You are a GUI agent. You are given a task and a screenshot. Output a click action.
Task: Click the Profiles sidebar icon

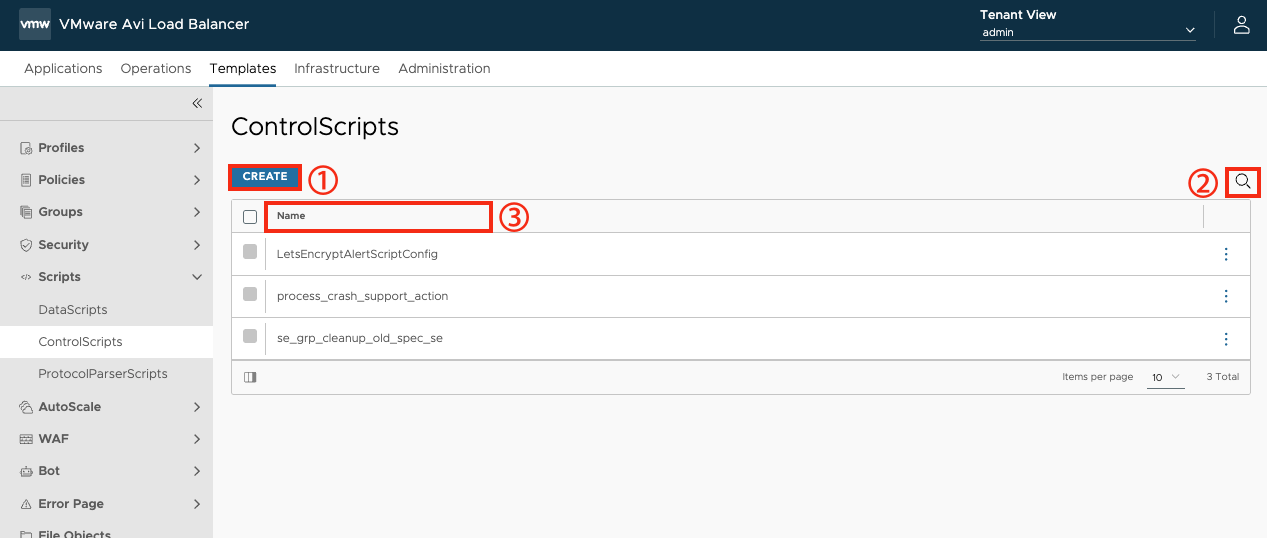(27, 148)
